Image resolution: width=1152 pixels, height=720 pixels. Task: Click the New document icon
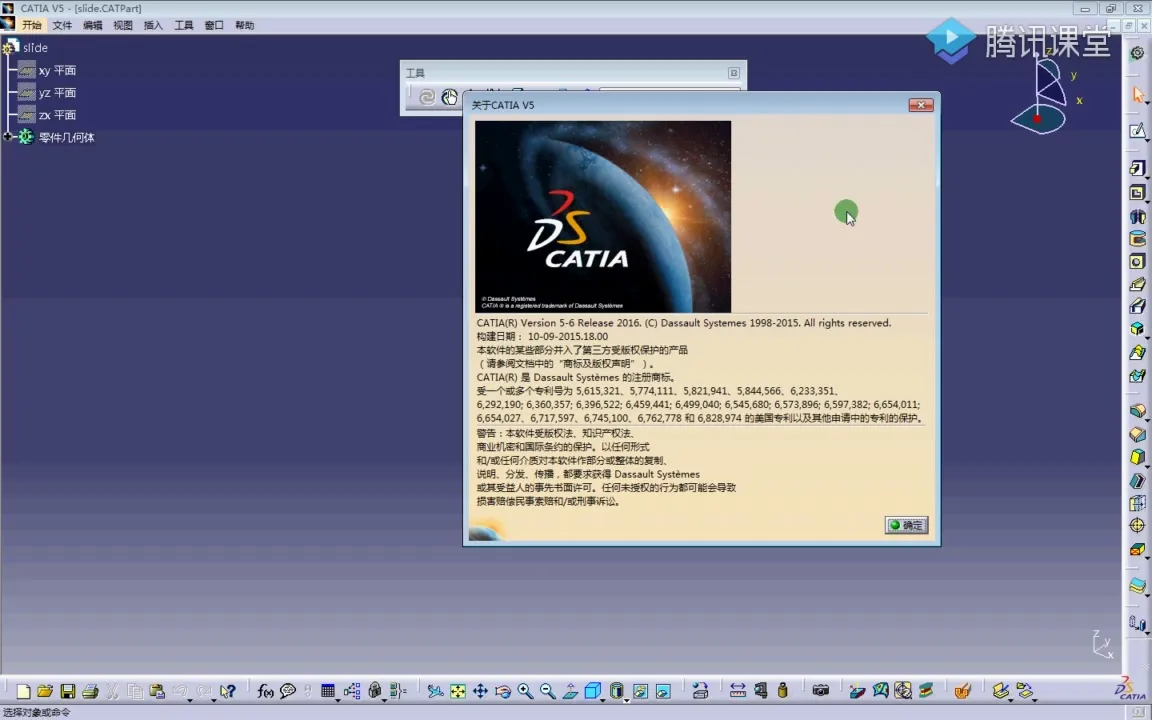pos(23,691)
